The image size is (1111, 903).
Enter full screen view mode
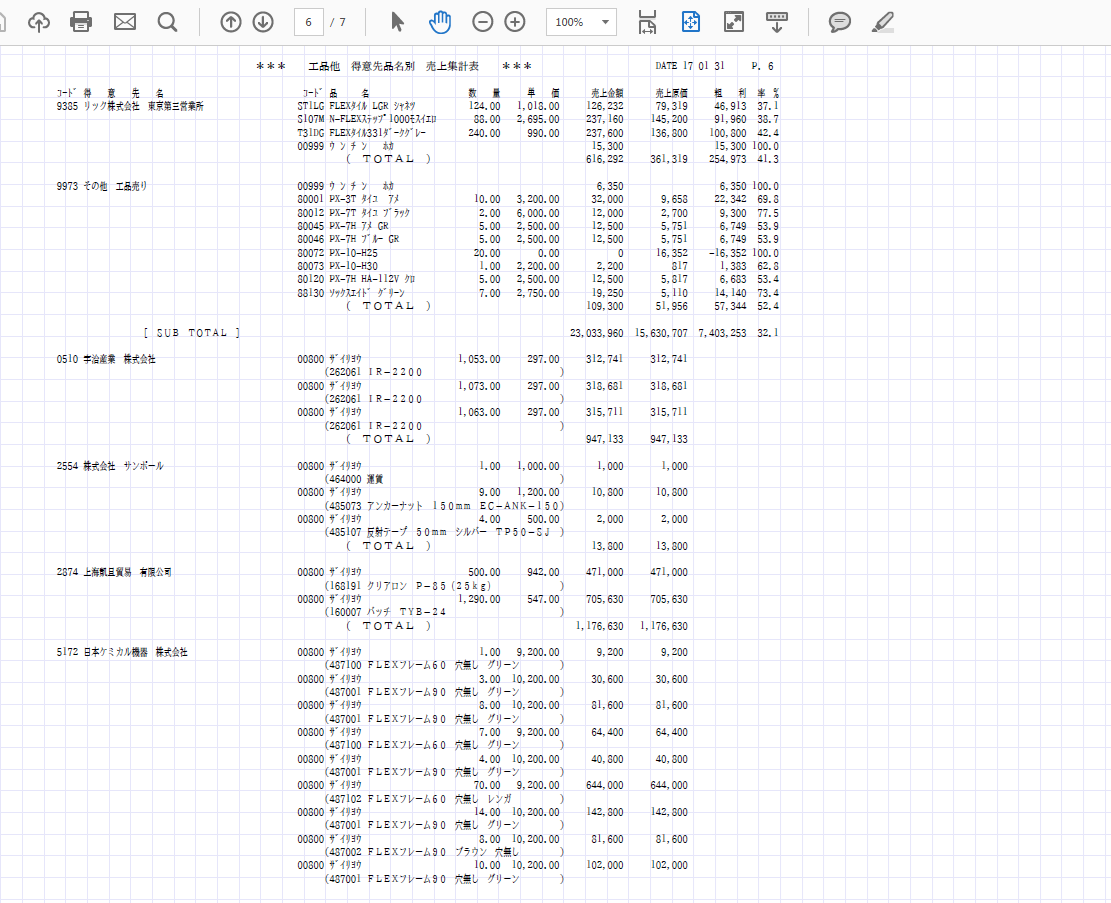click(733, 22)
